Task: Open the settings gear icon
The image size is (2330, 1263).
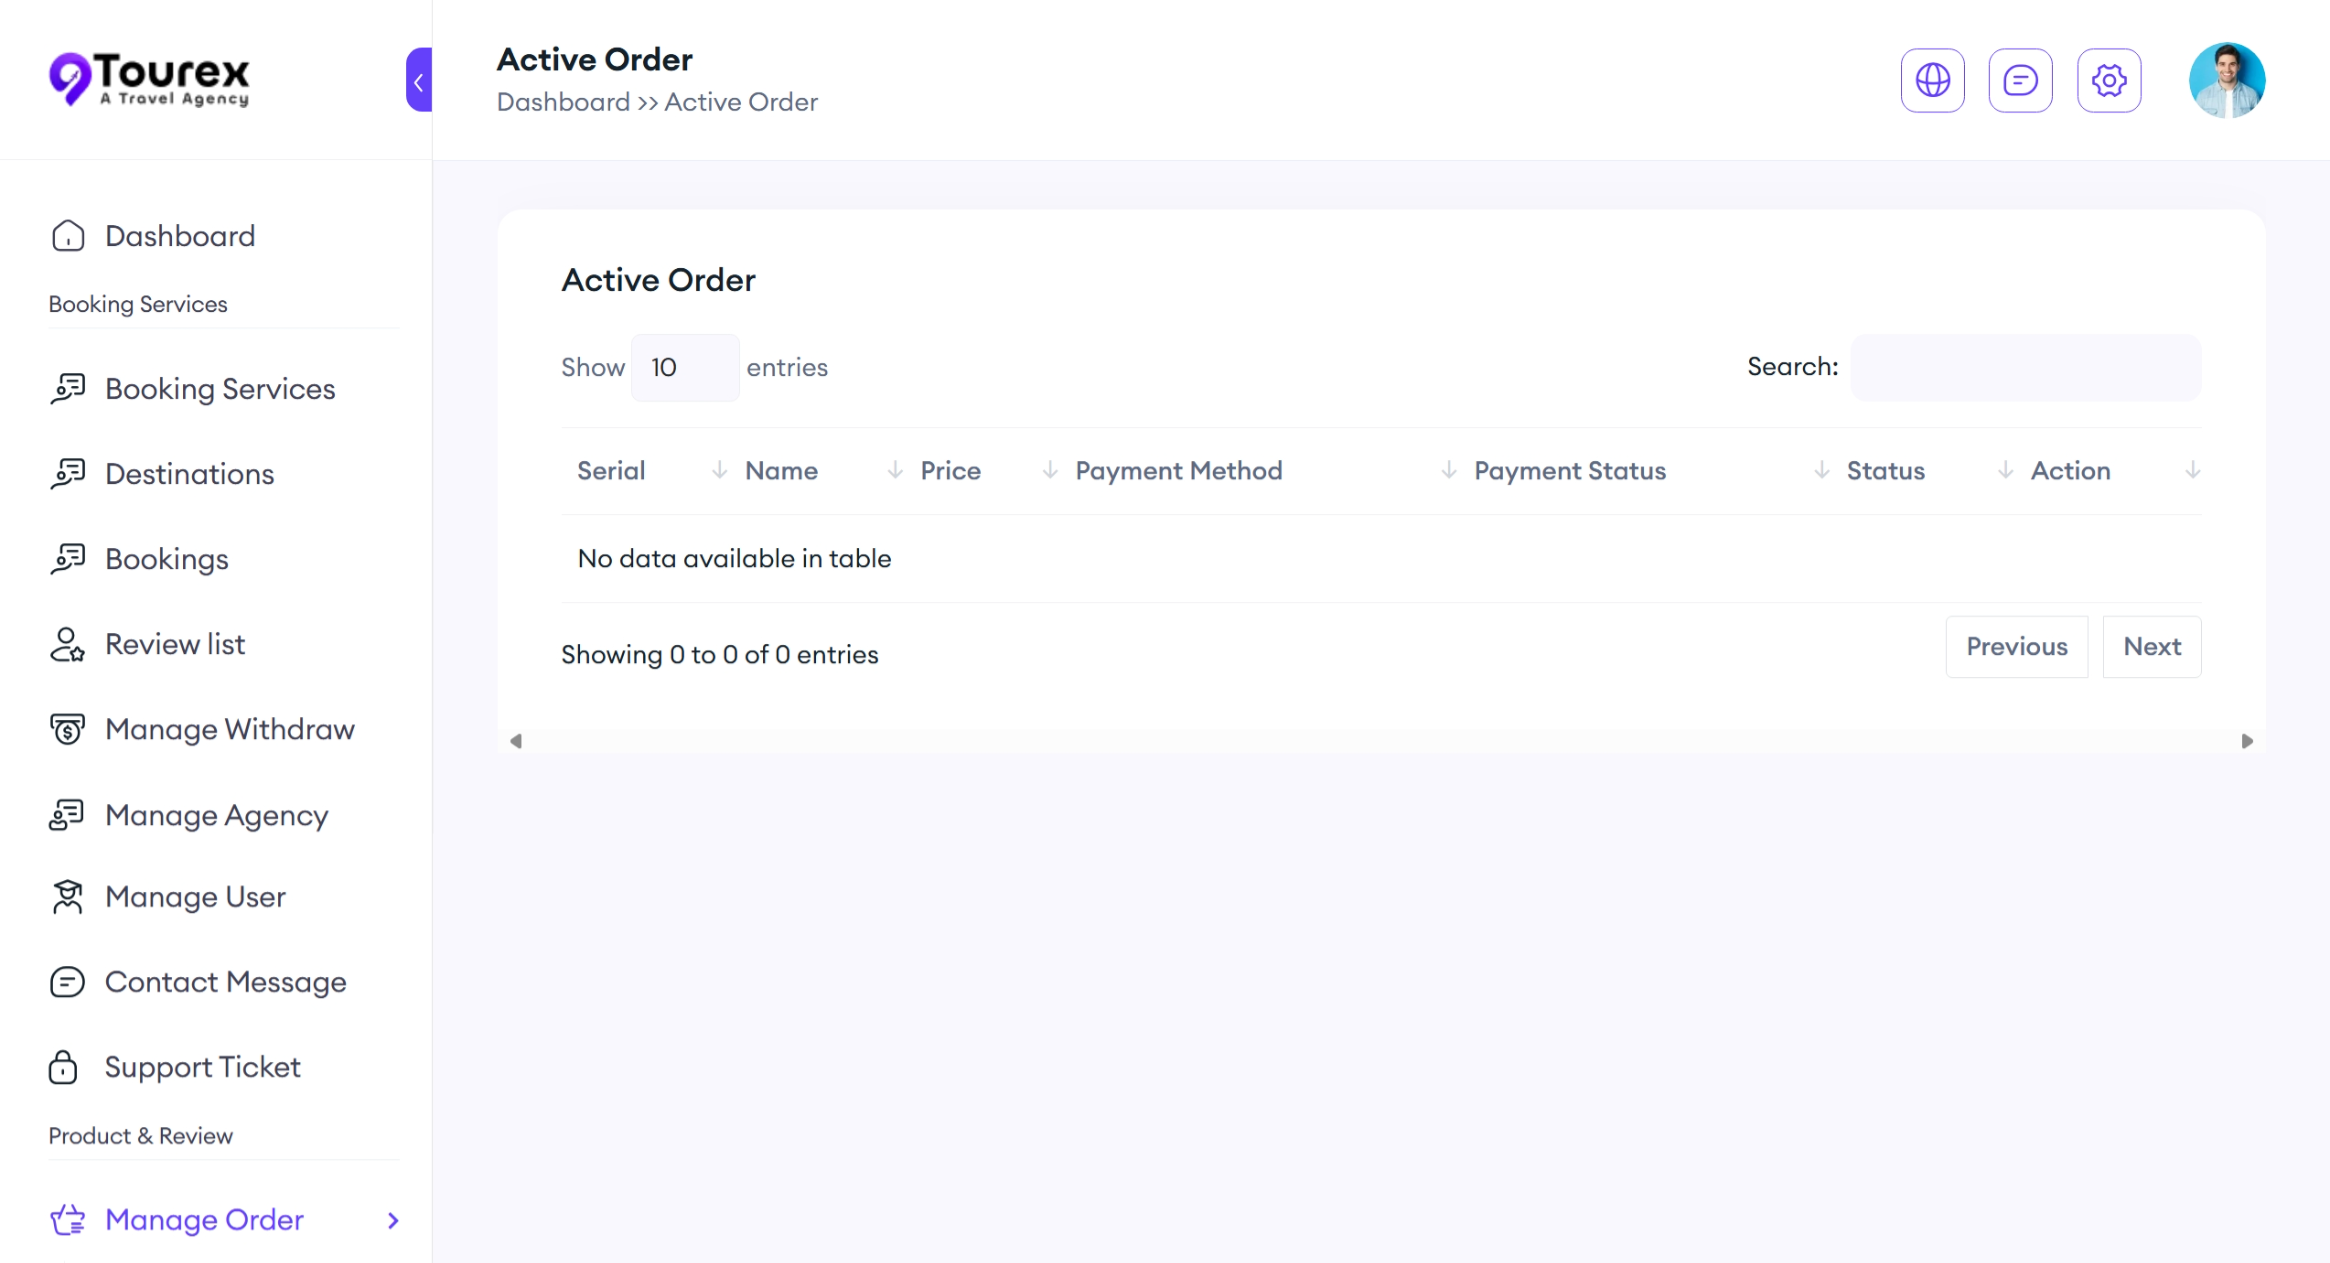Action: (2108, 80)
